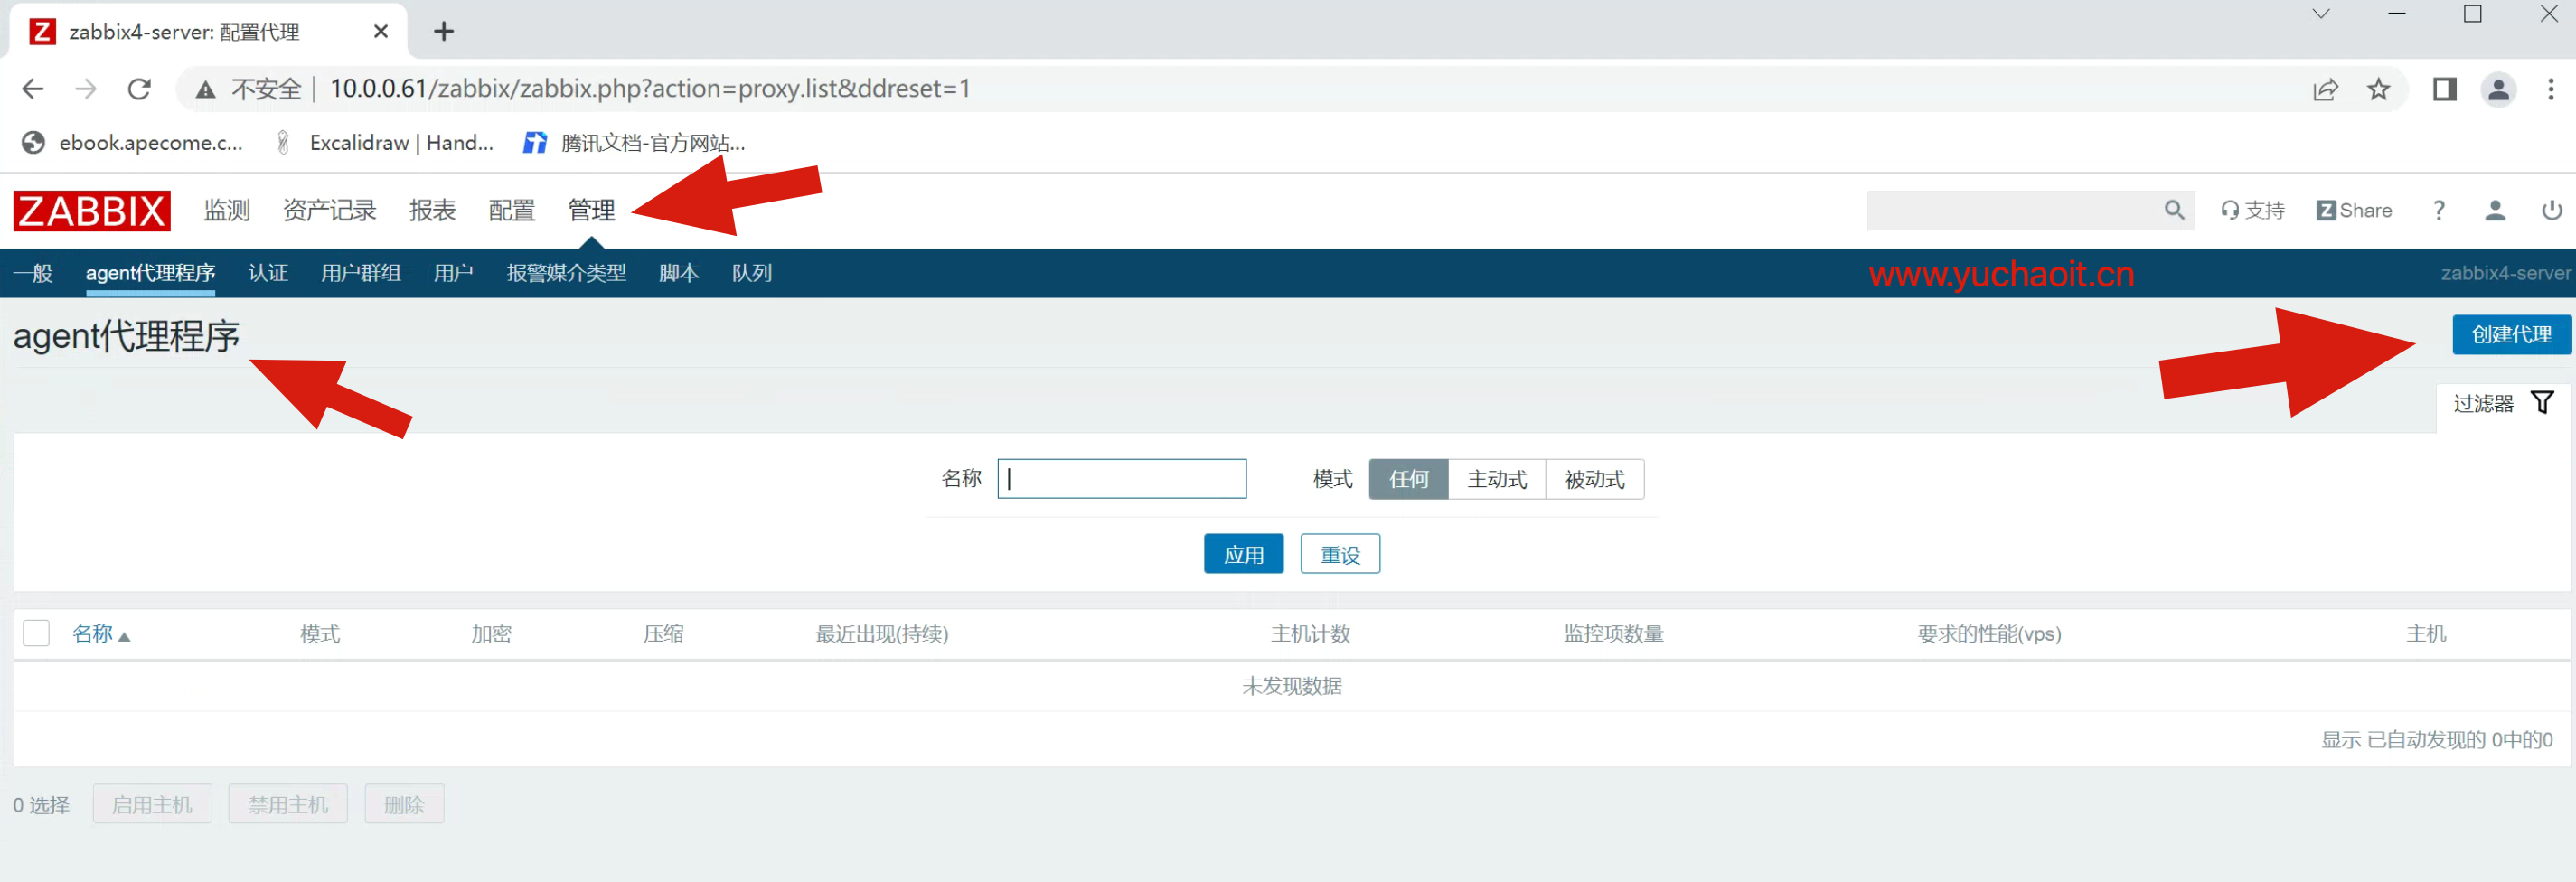The height and width of the screenshot is (882, 2576).
Task: Open the 配置 top menu
Action: [512, 211]
